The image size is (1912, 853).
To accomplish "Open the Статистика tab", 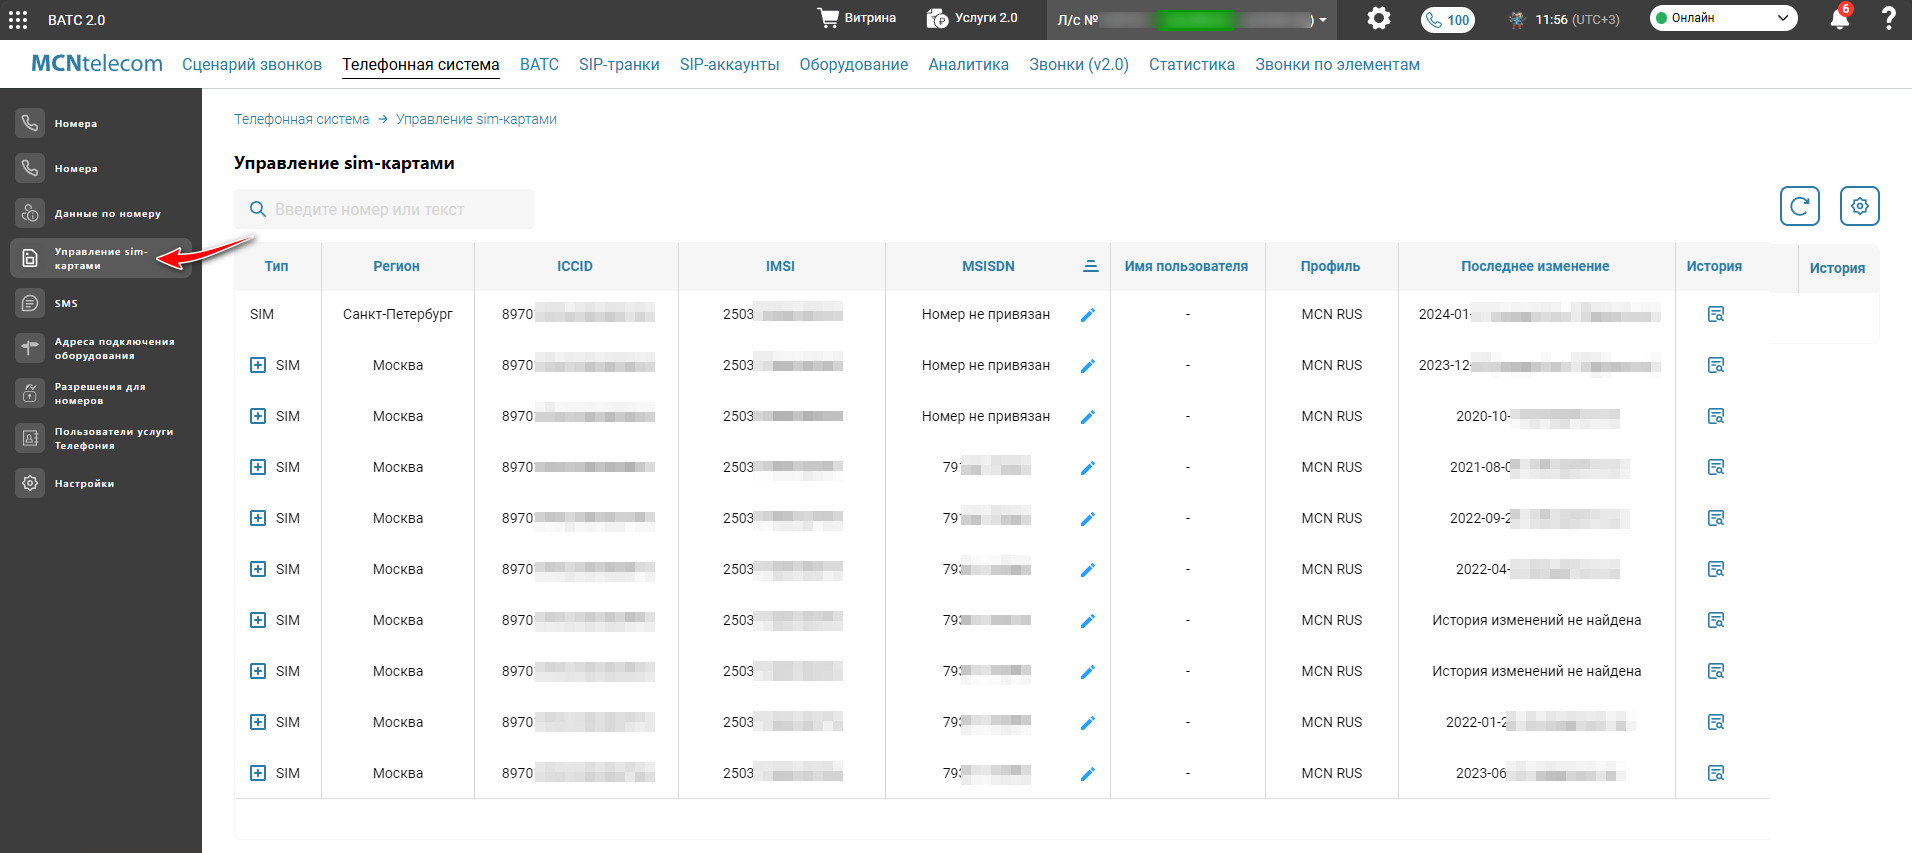I will 1192,64.
